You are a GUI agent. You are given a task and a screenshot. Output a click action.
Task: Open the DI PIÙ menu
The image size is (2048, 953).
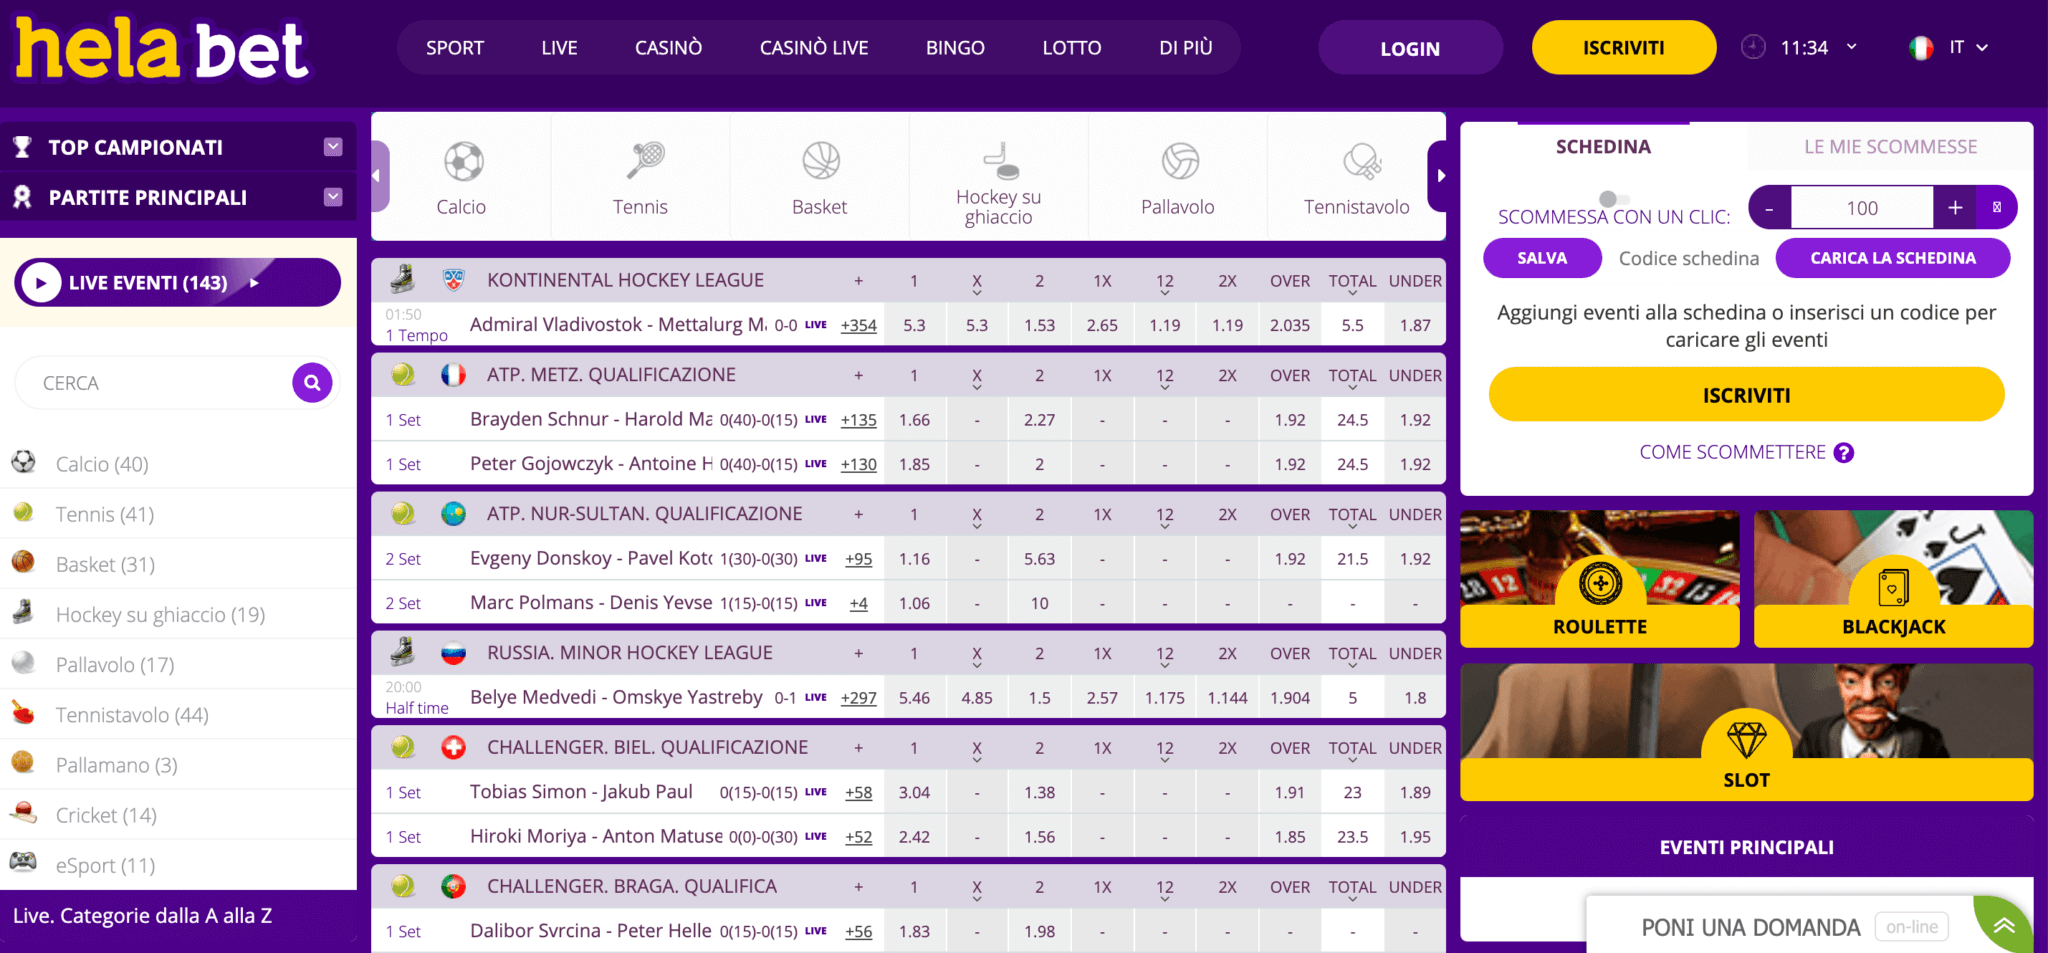(1186, 47)
